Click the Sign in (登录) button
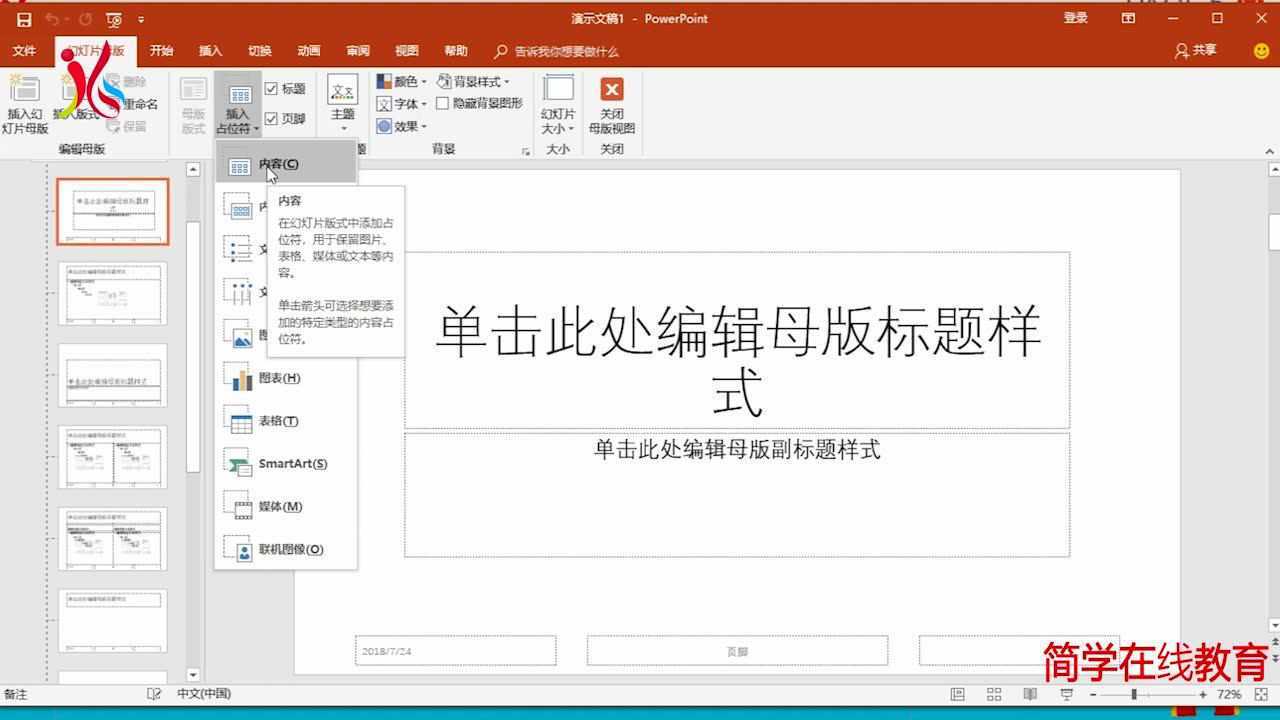The height and width of the screenshot is (720, 1280). tap(1075, 18)
